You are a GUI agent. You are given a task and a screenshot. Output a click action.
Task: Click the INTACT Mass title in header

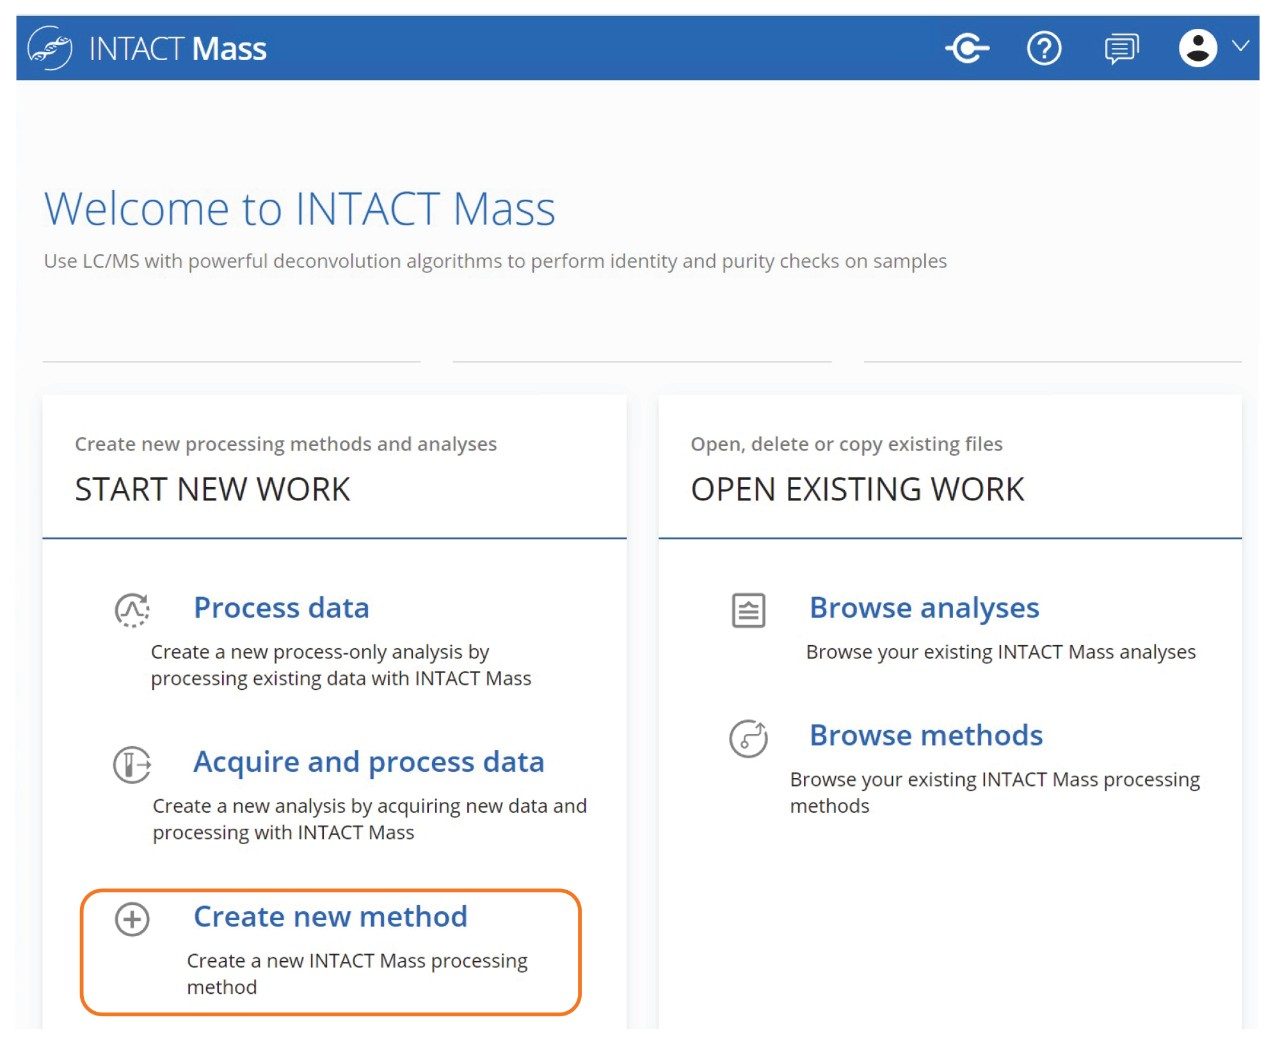coord(178,49)
